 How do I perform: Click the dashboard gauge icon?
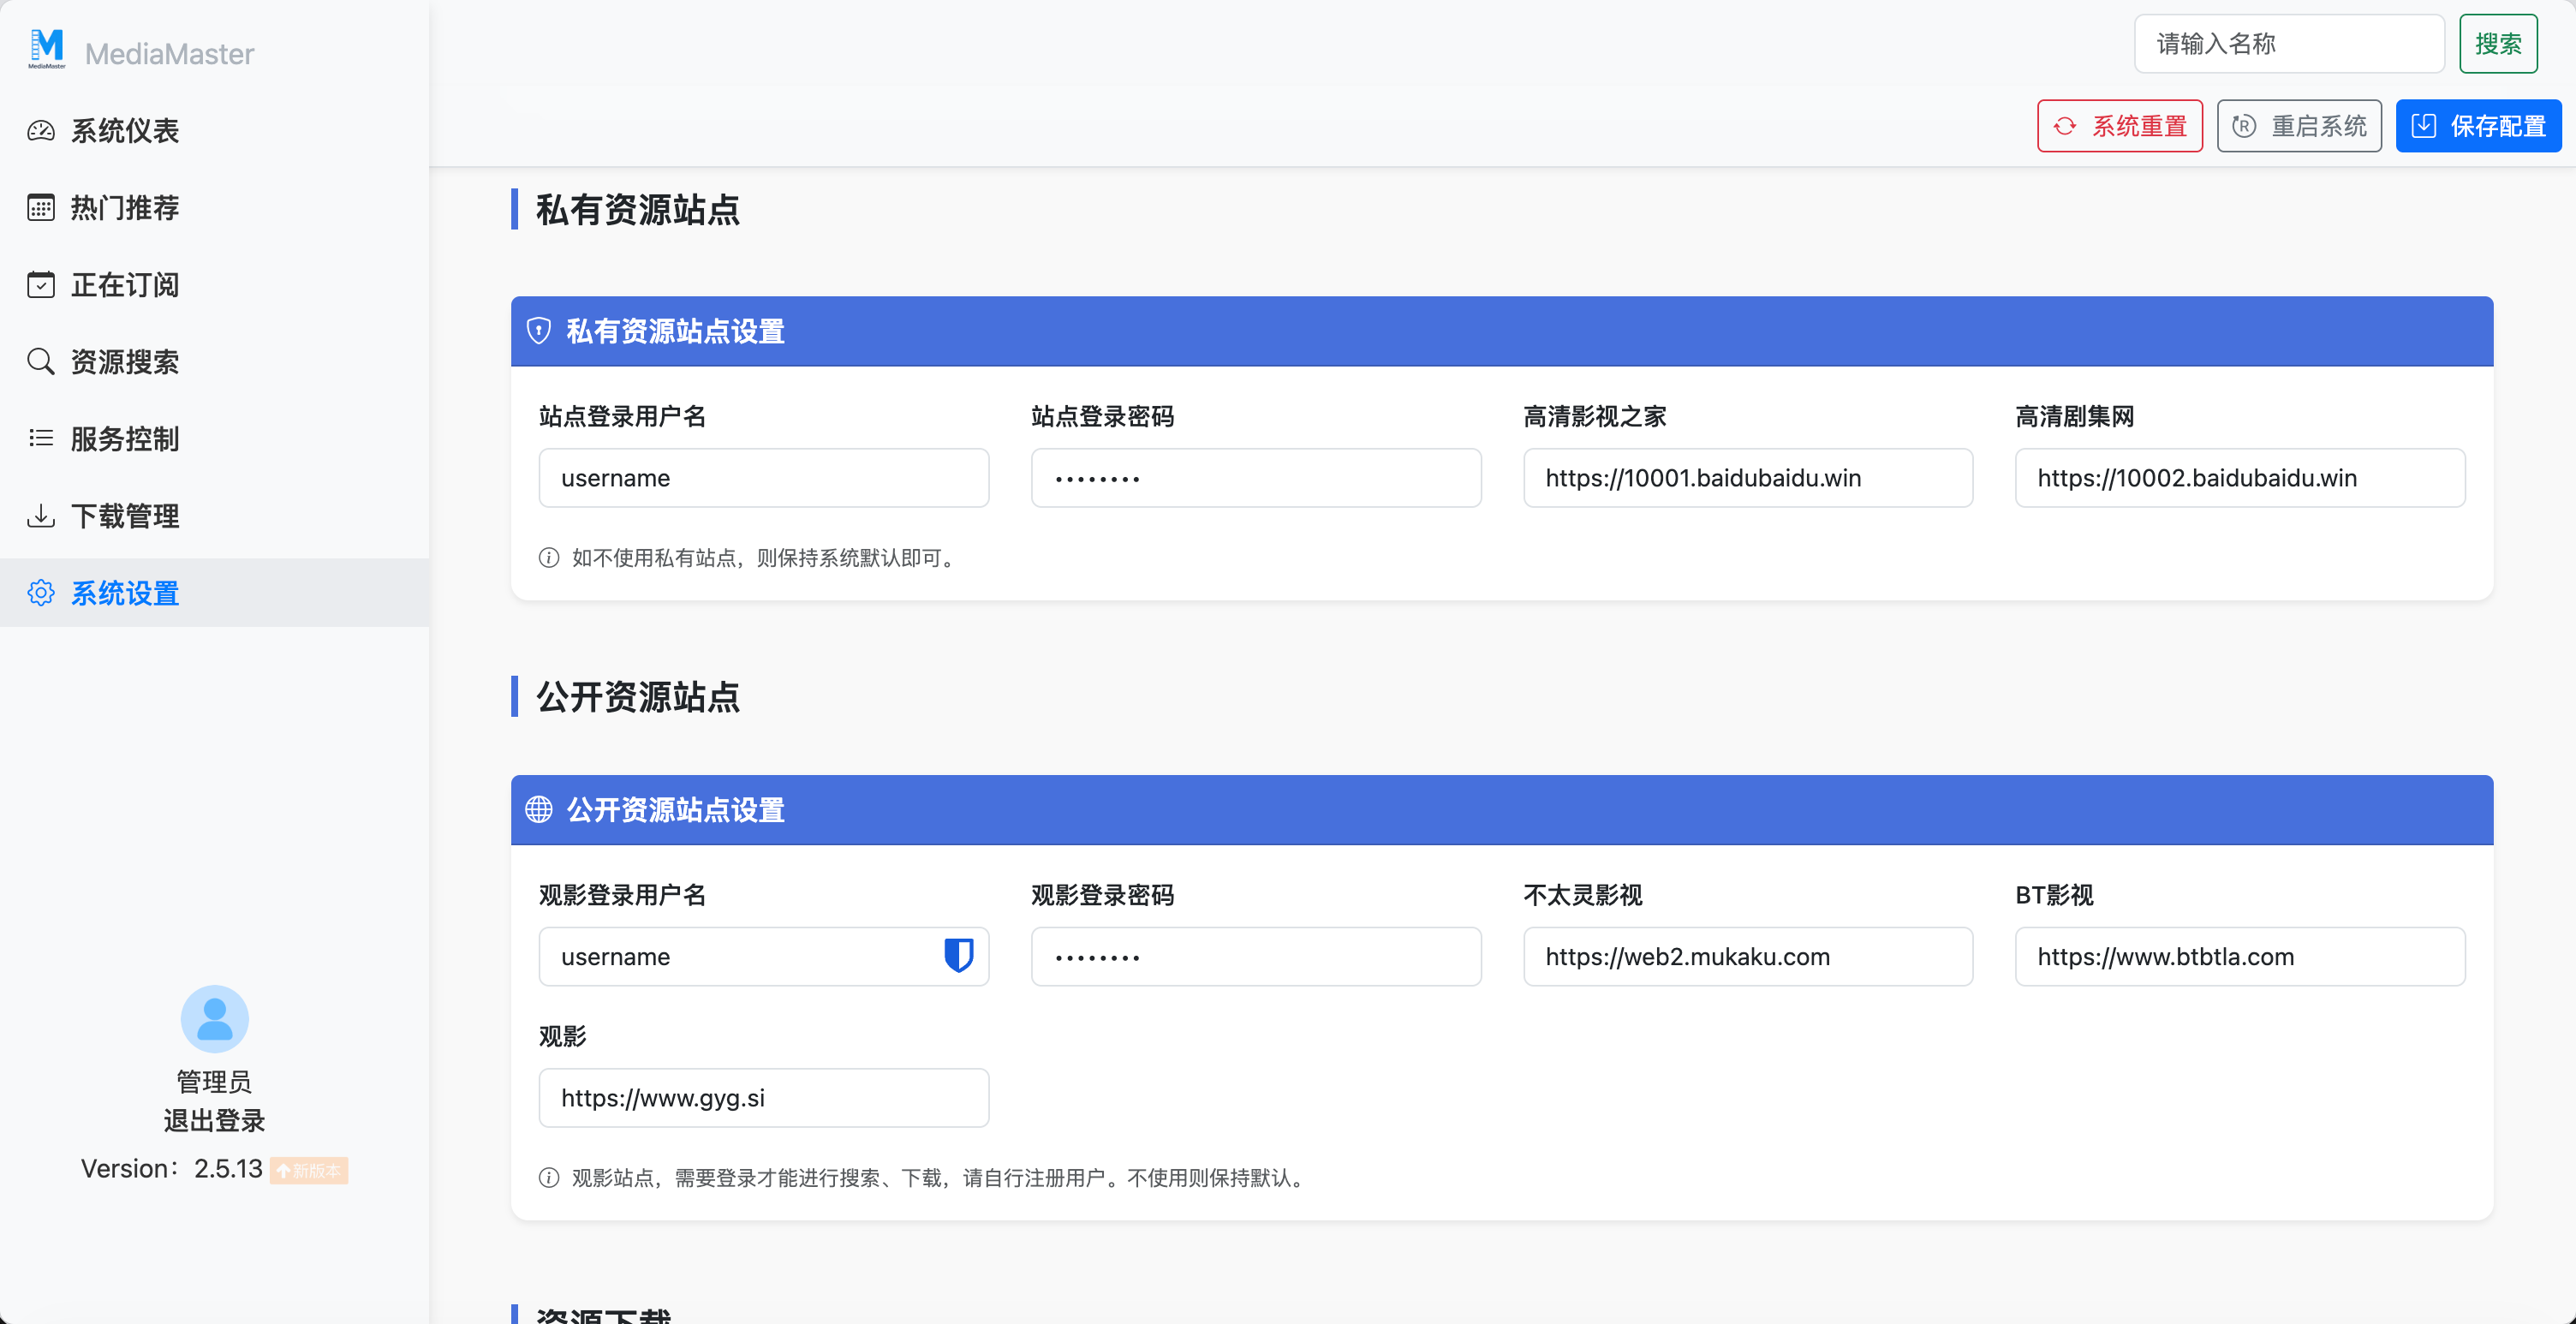pos(41,131)
